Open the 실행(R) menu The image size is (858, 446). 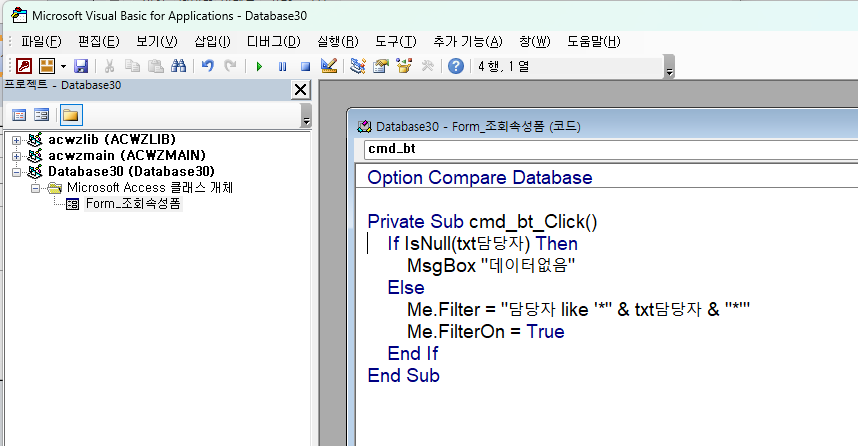tap(338, 42)
